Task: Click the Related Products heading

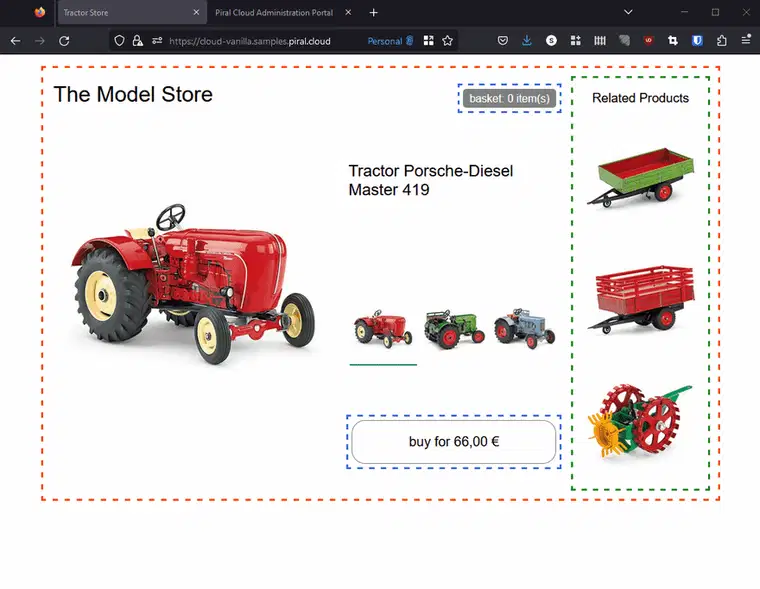Action: click(640, 98)
